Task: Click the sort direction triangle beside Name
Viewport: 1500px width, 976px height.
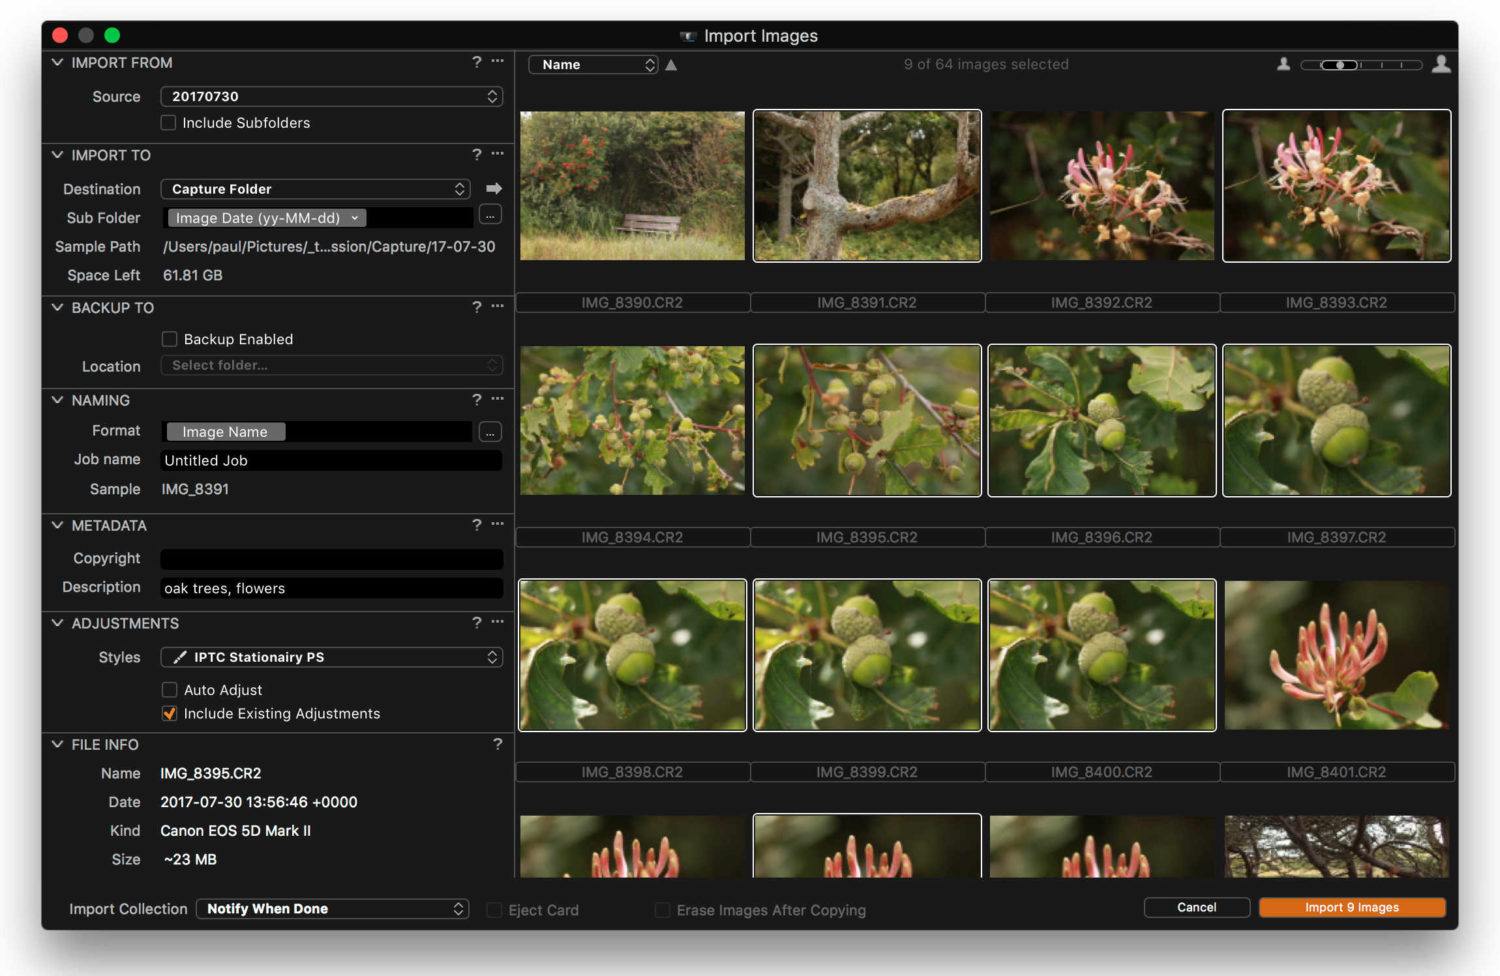Action: click(x=670, y=64)
